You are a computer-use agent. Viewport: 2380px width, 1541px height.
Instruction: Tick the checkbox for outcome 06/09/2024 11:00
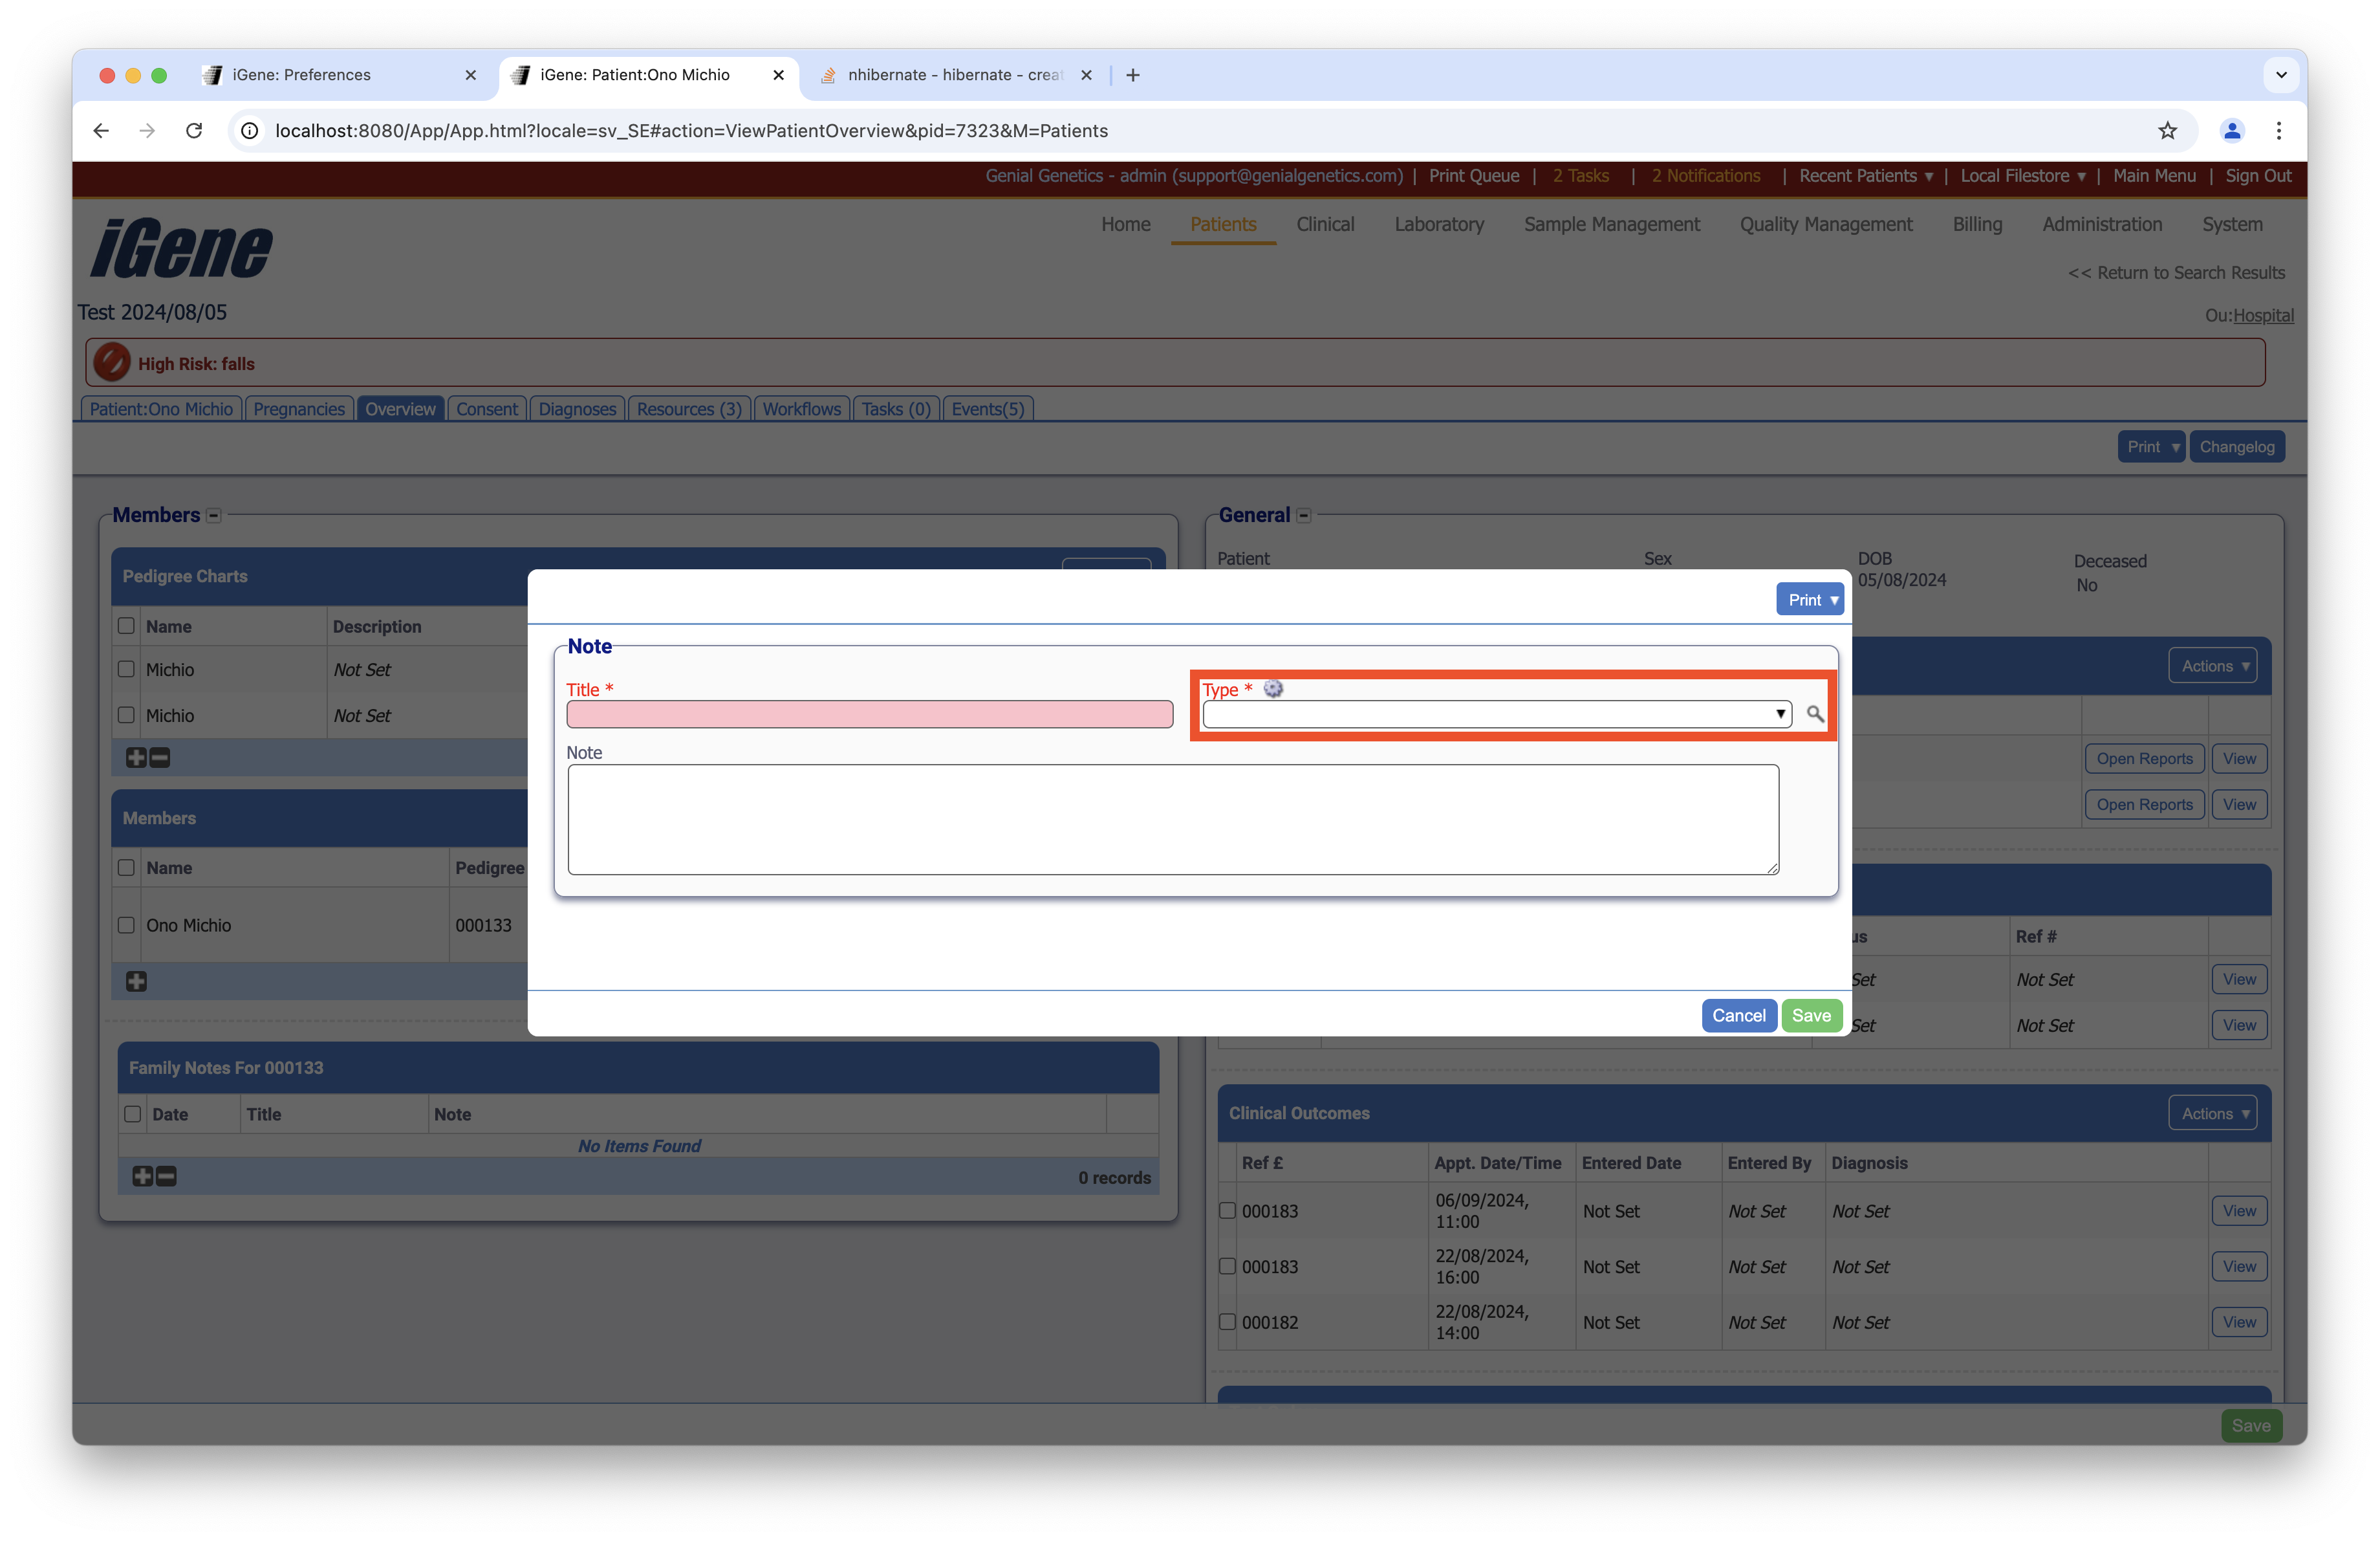tap(1227, 1210)
